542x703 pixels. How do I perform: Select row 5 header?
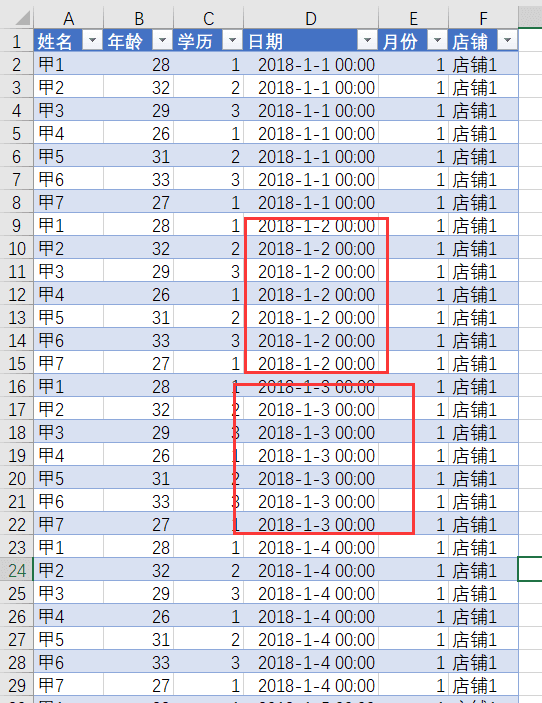point(17,133)
